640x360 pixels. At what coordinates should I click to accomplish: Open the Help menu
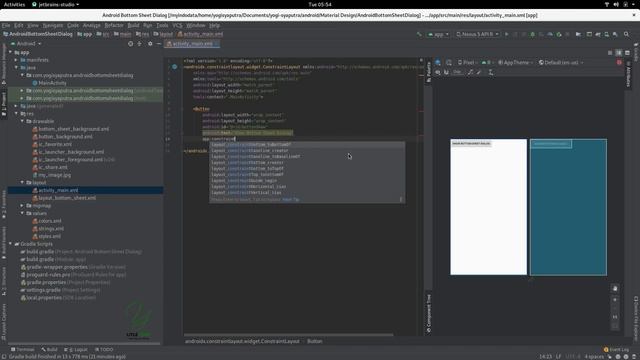tap(214, 25)
